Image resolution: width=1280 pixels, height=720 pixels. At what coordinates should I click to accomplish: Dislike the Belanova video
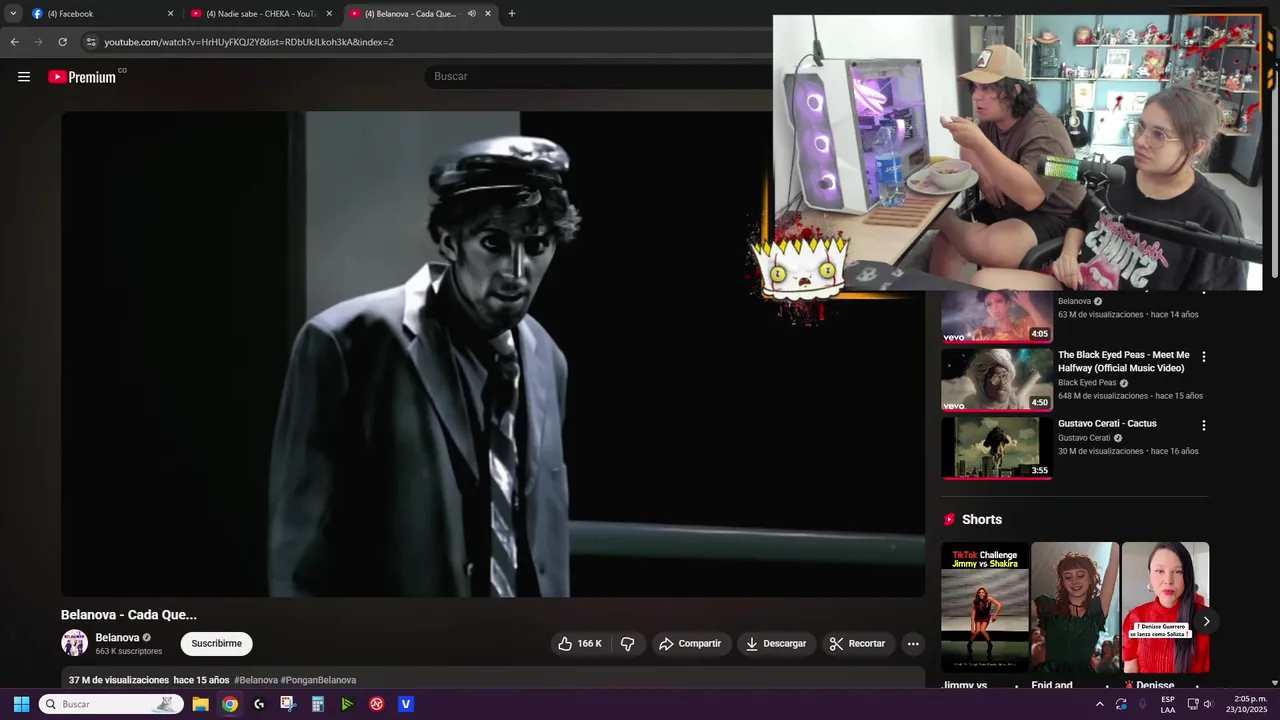pyautogui.click(x=628, y=644)
